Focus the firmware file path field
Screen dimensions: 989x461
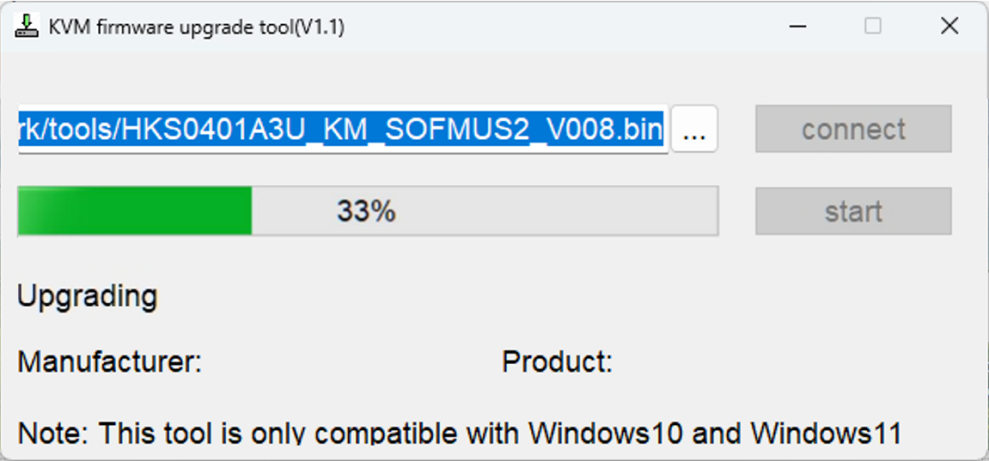(x=342, y=129)
